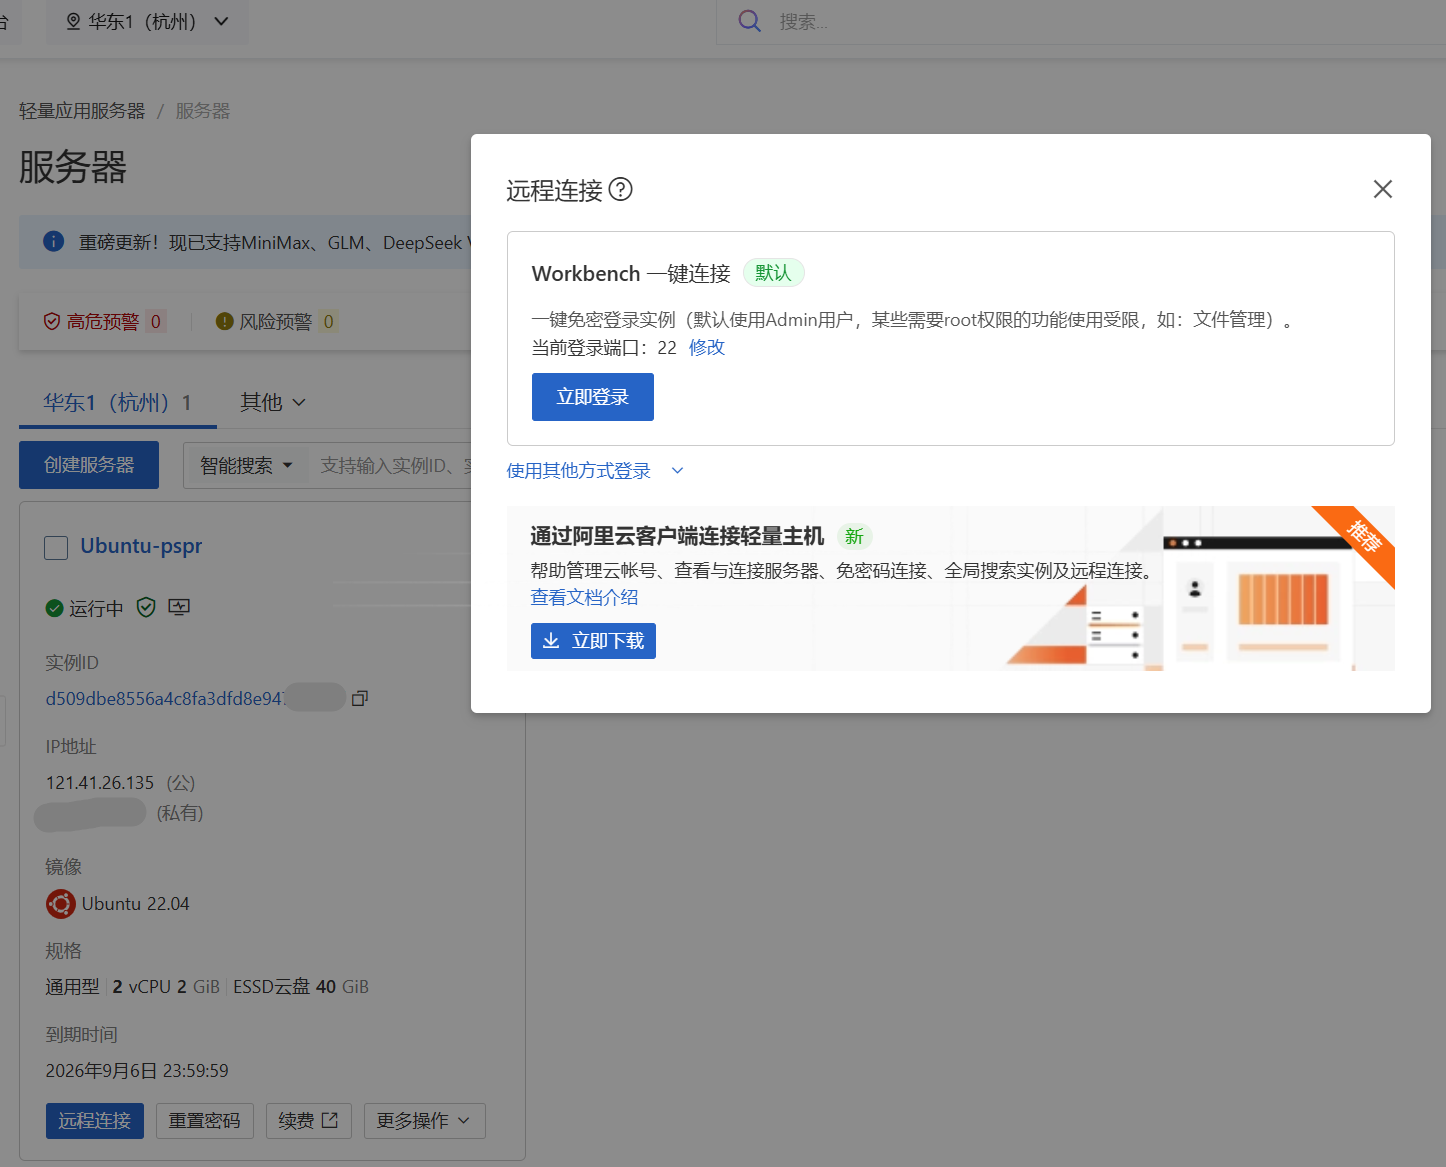Click the 续费 button
This screenshot has width=1446, height=1167.
[x=308, y=1121]
